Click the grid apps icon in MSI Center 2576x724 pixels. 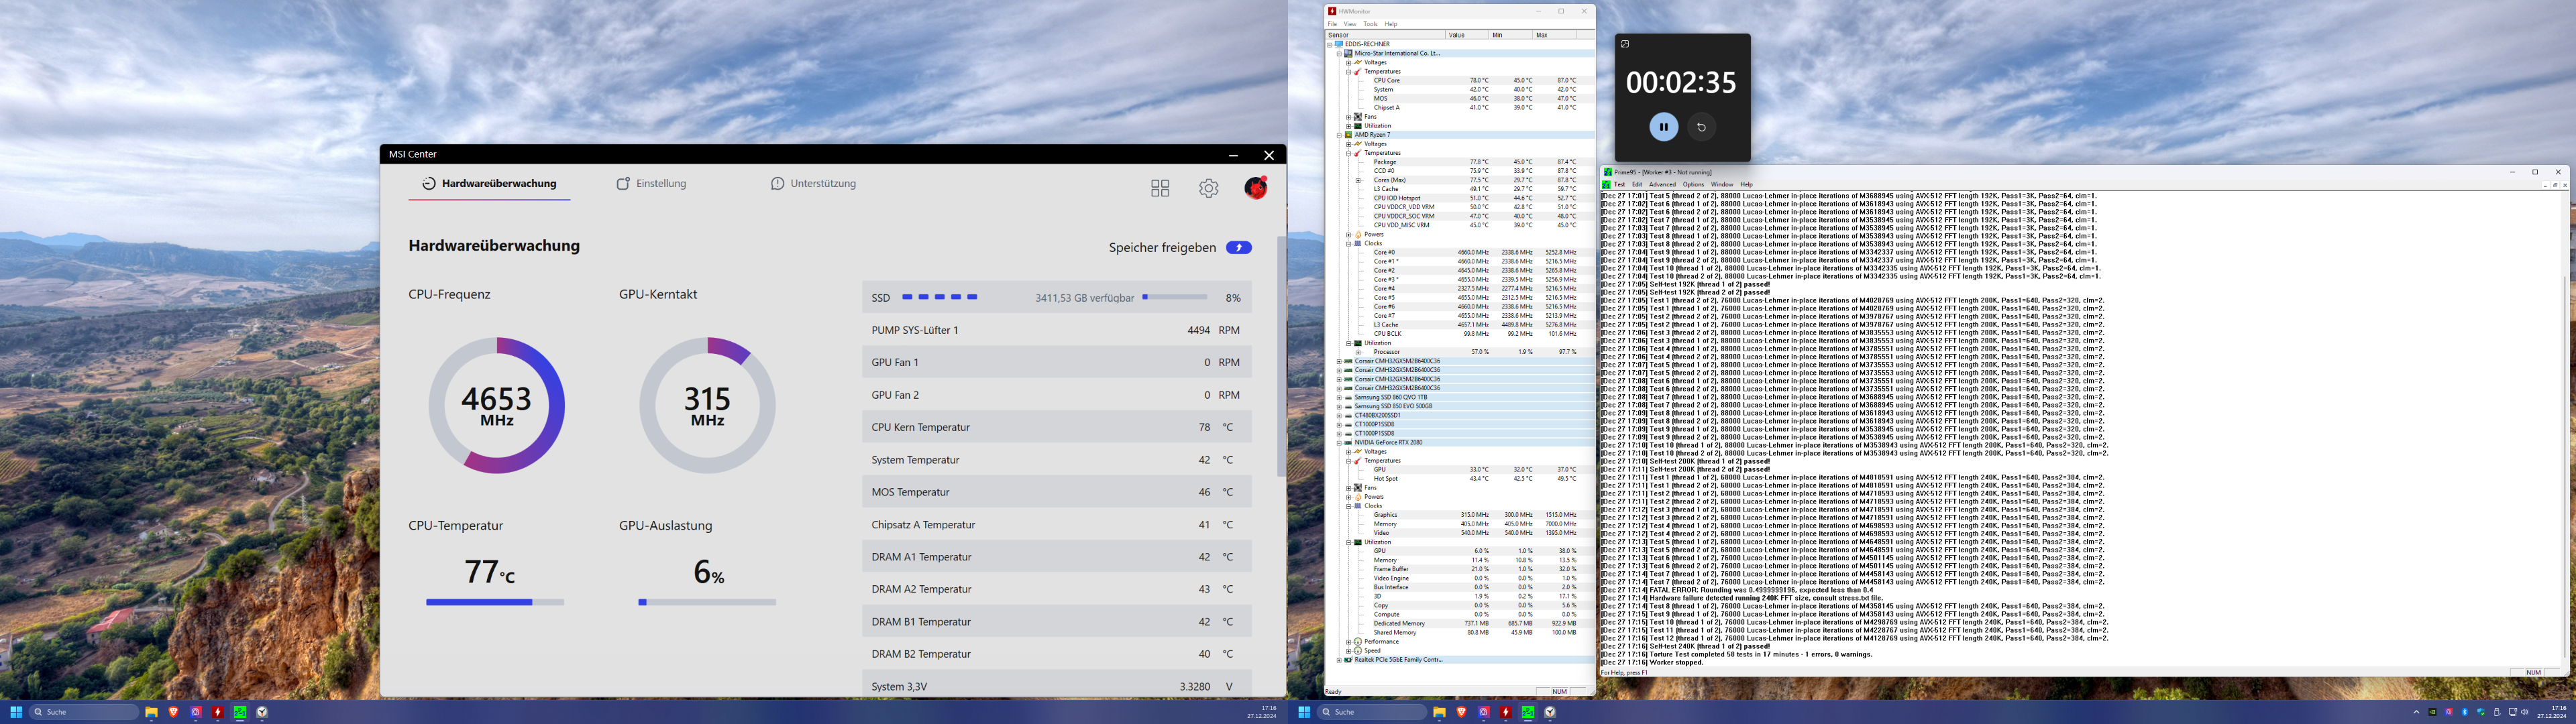[1160, 188]
